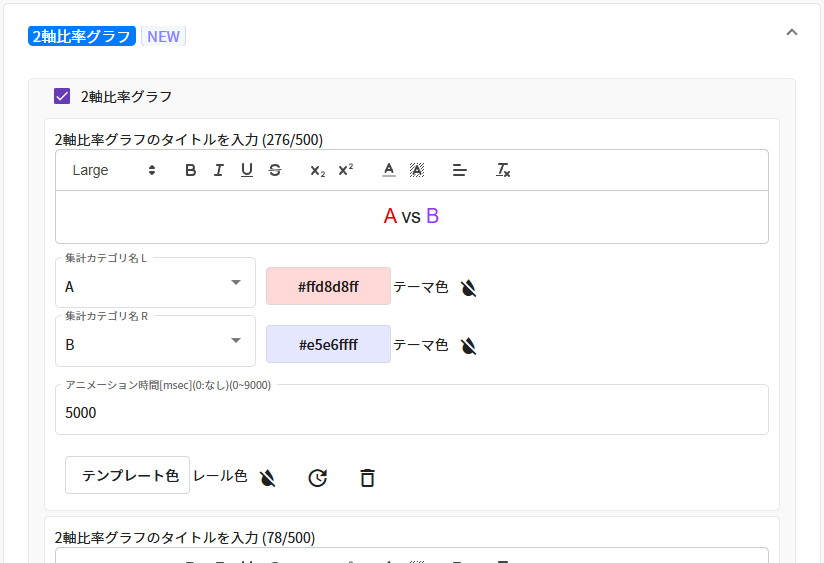
Task: Open the 集計カテゴリ名 L dropdown
Action: 156,283
